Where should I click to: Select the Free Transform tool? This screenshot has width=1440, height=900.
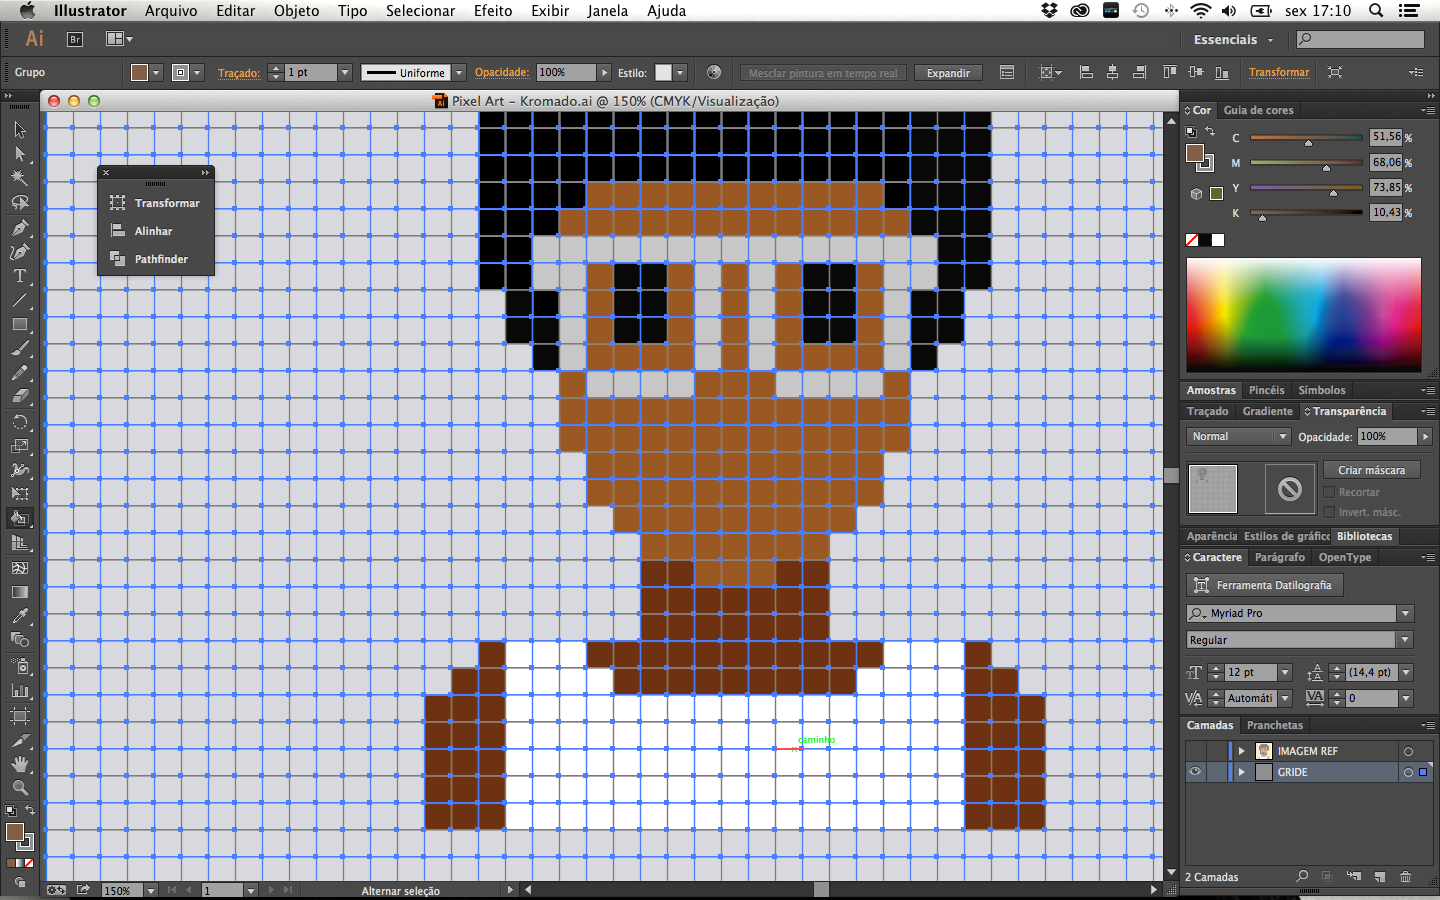coord(20,494)
